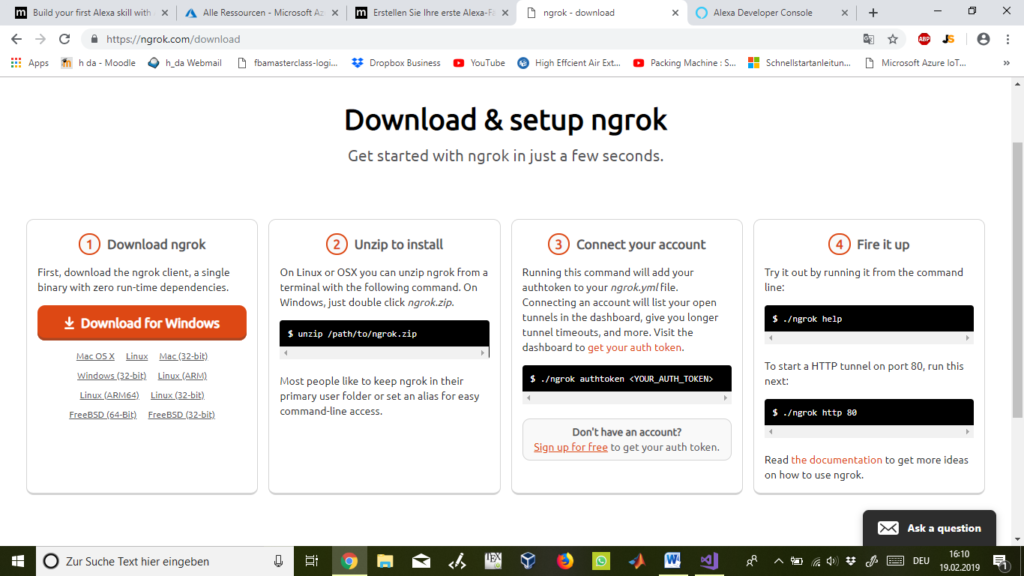Click the padlock site info icon
This screenshot has width=1024, height=576.
pos(94,39)
